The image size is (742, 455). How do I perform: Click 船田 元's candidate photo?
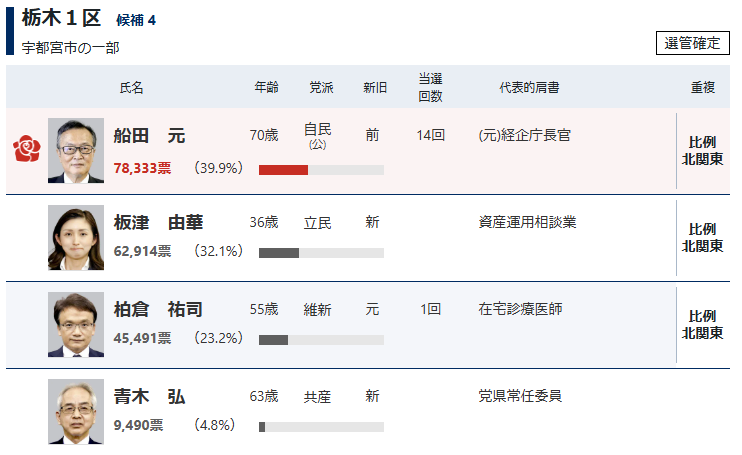[x=75, y=151]
